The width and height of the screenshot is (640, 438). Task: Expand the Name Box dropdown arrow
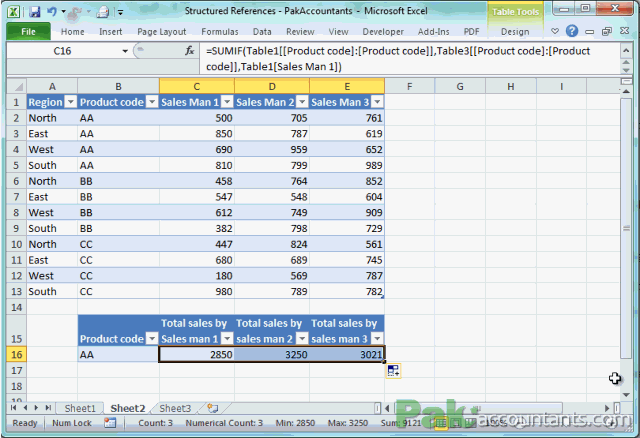125,51
